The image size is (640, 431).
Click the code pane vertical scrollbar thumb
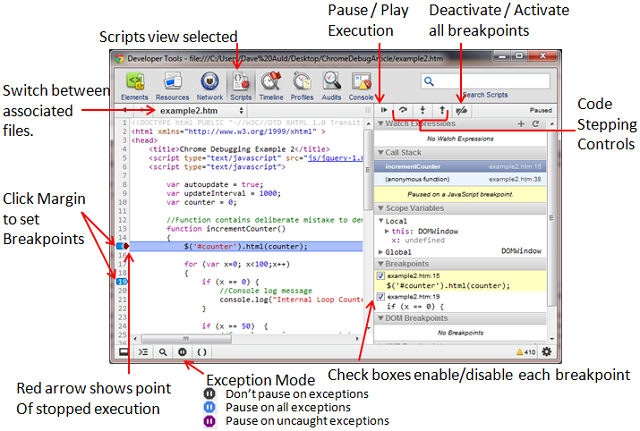coord(368,169)
